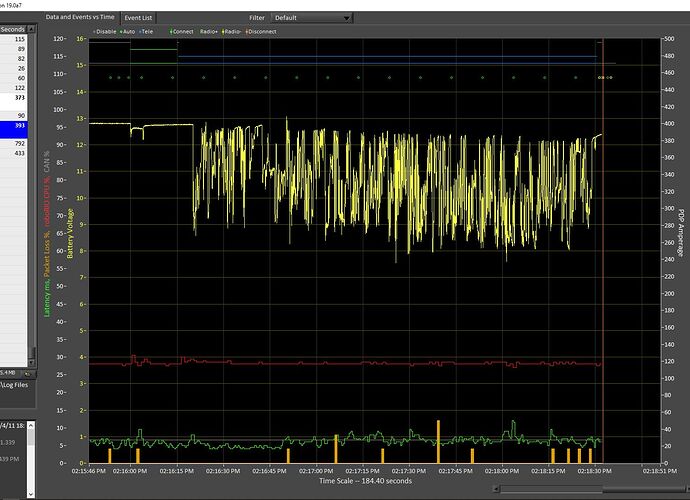Click the 02:17:00 PM time axis label
Viewport: 690px width, 500px height.
pos(316,471)
